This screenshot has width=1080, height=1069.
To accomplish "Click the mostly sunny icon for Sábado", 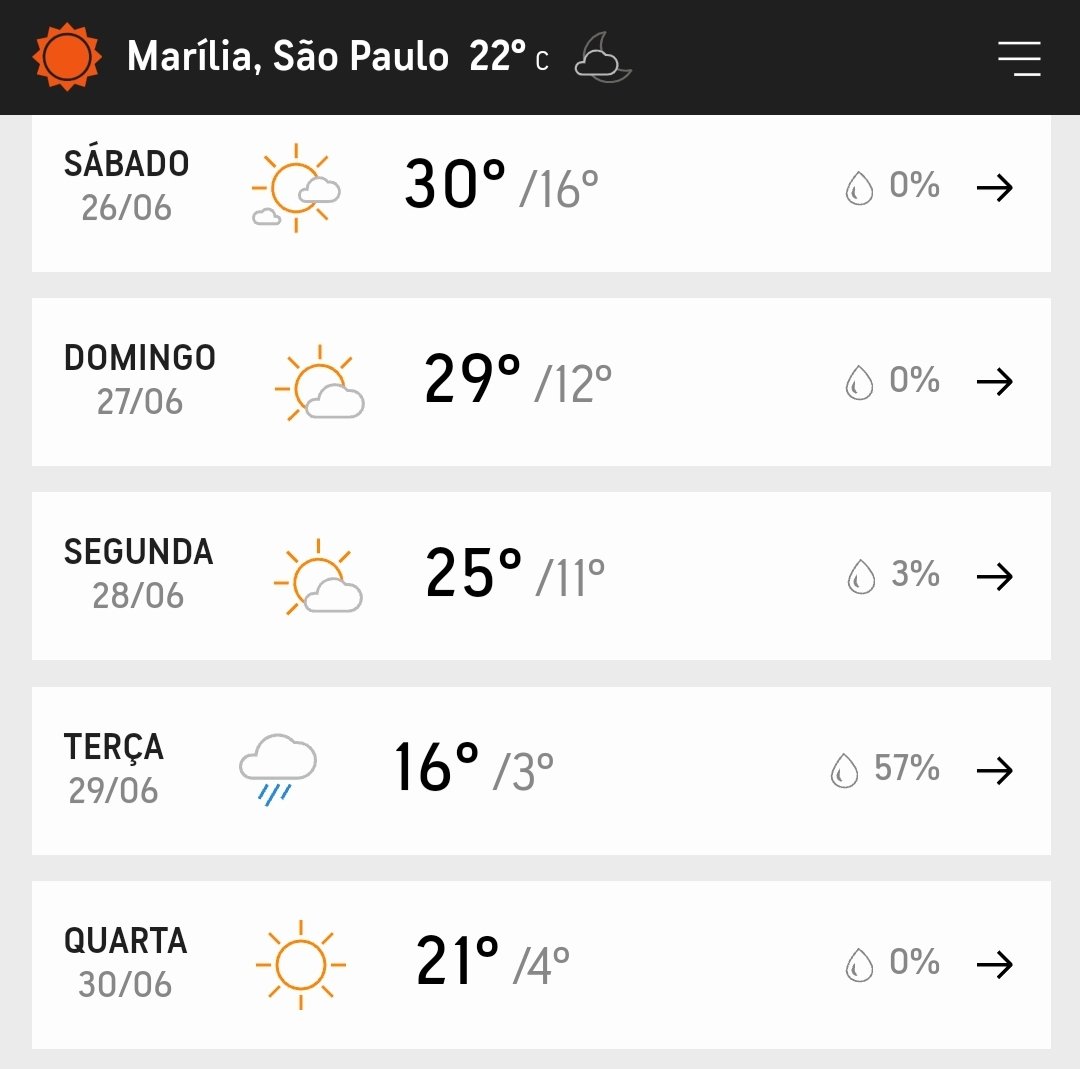I will (x=296, y=188).
